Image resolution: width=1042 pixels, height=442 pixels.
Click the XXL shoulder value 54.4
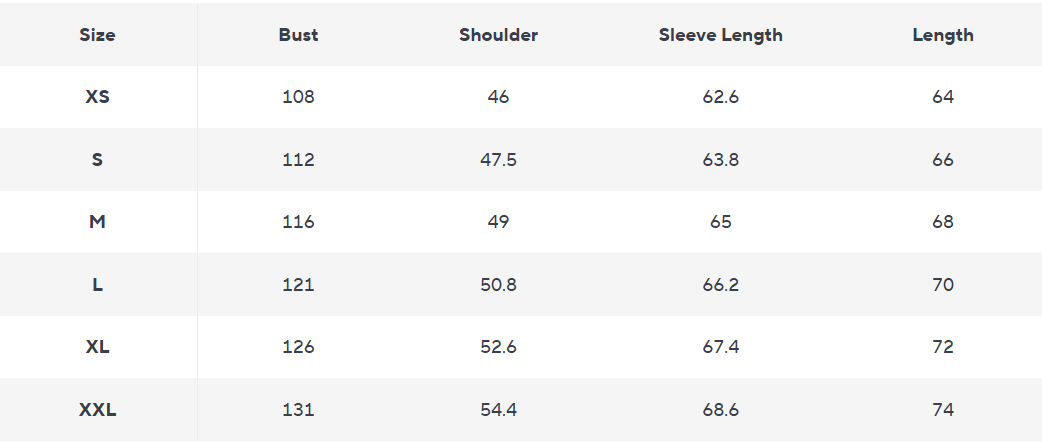(x=498, y=410)
